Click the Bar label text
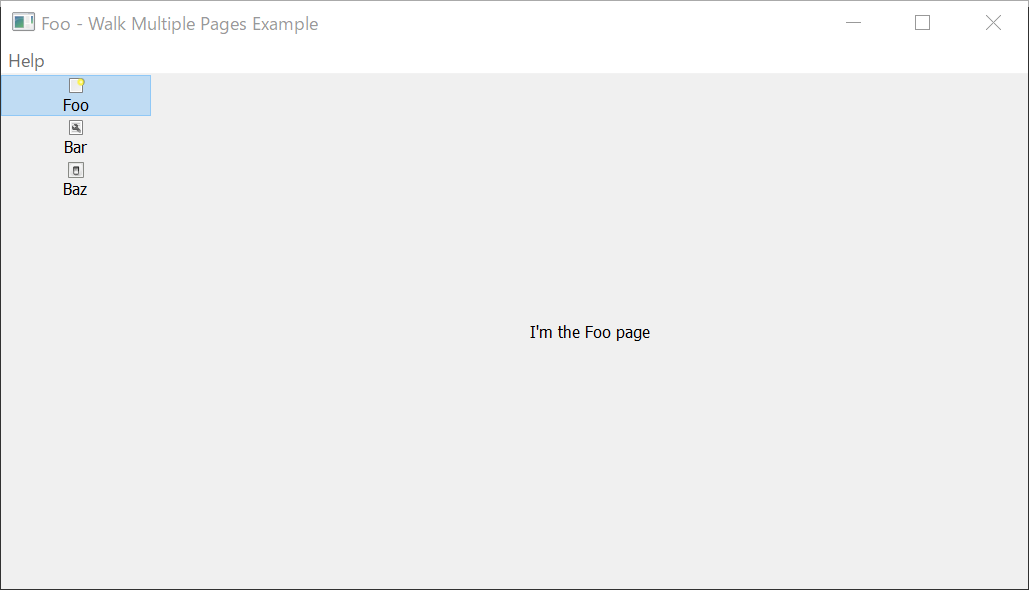1029x590 pixels. (75, 147)
